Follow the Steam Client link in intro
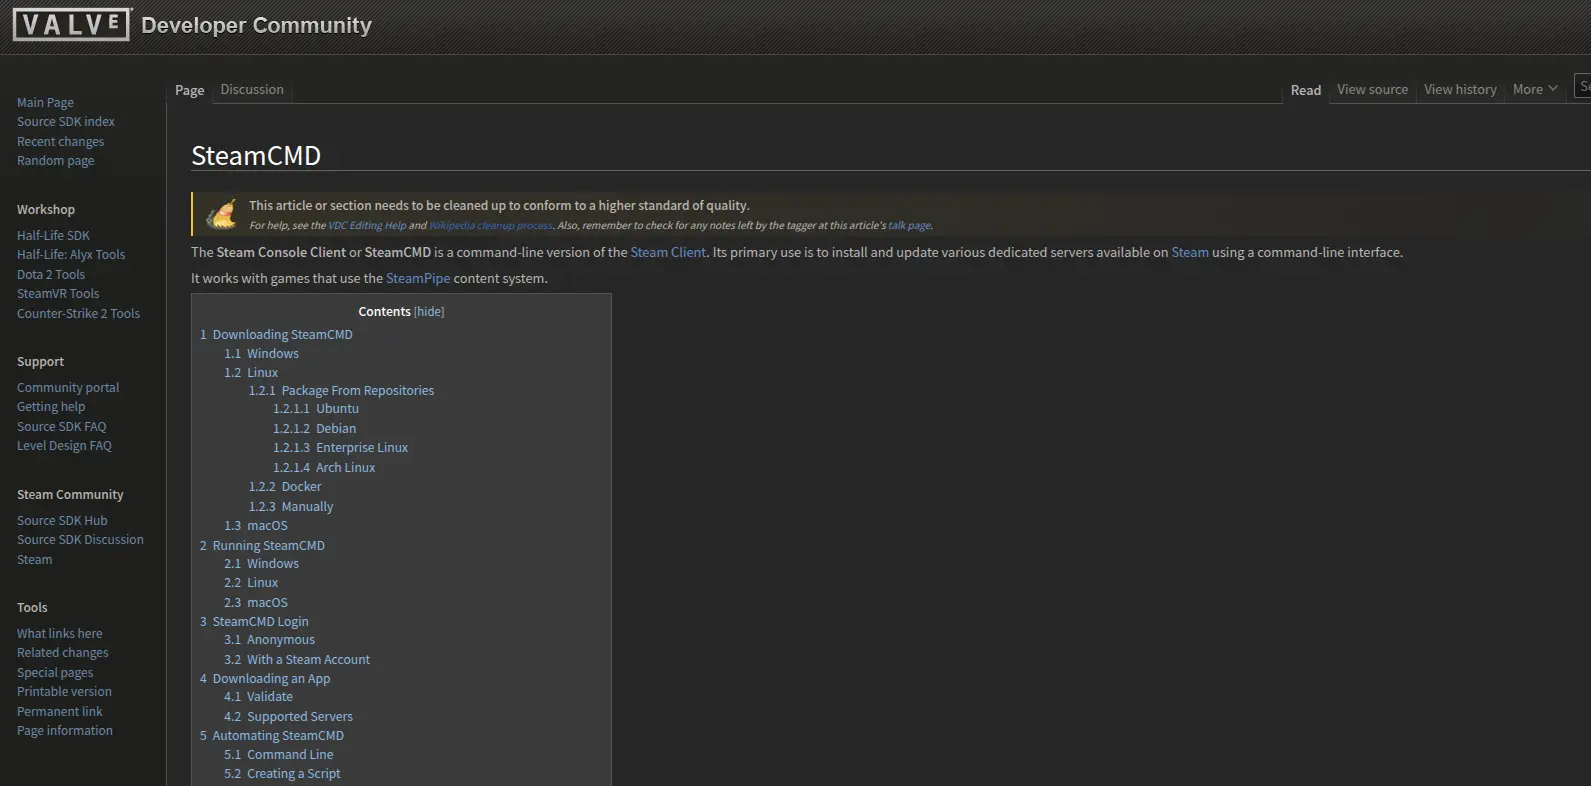This screenshot has height=786, width=1591. (668, 252)
